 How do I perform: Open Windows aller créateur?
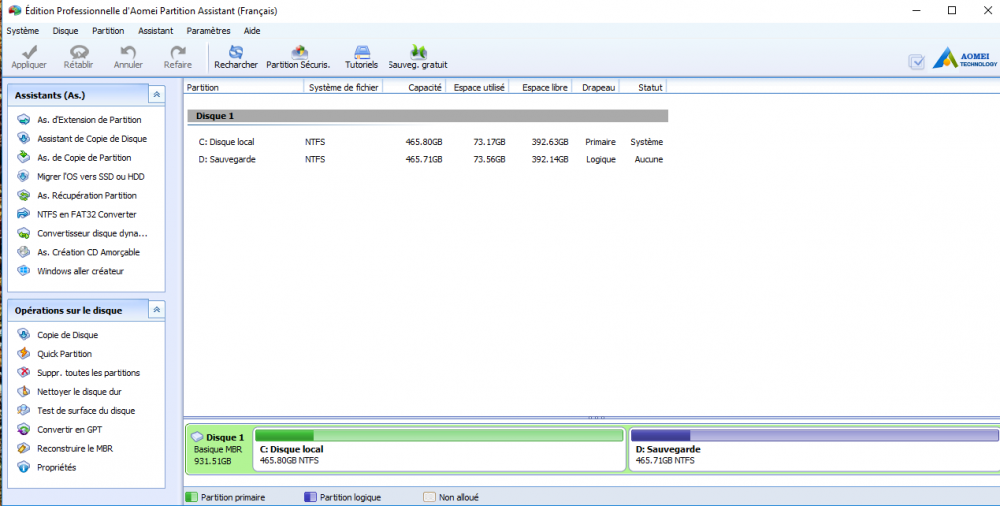tap(80, 271)
